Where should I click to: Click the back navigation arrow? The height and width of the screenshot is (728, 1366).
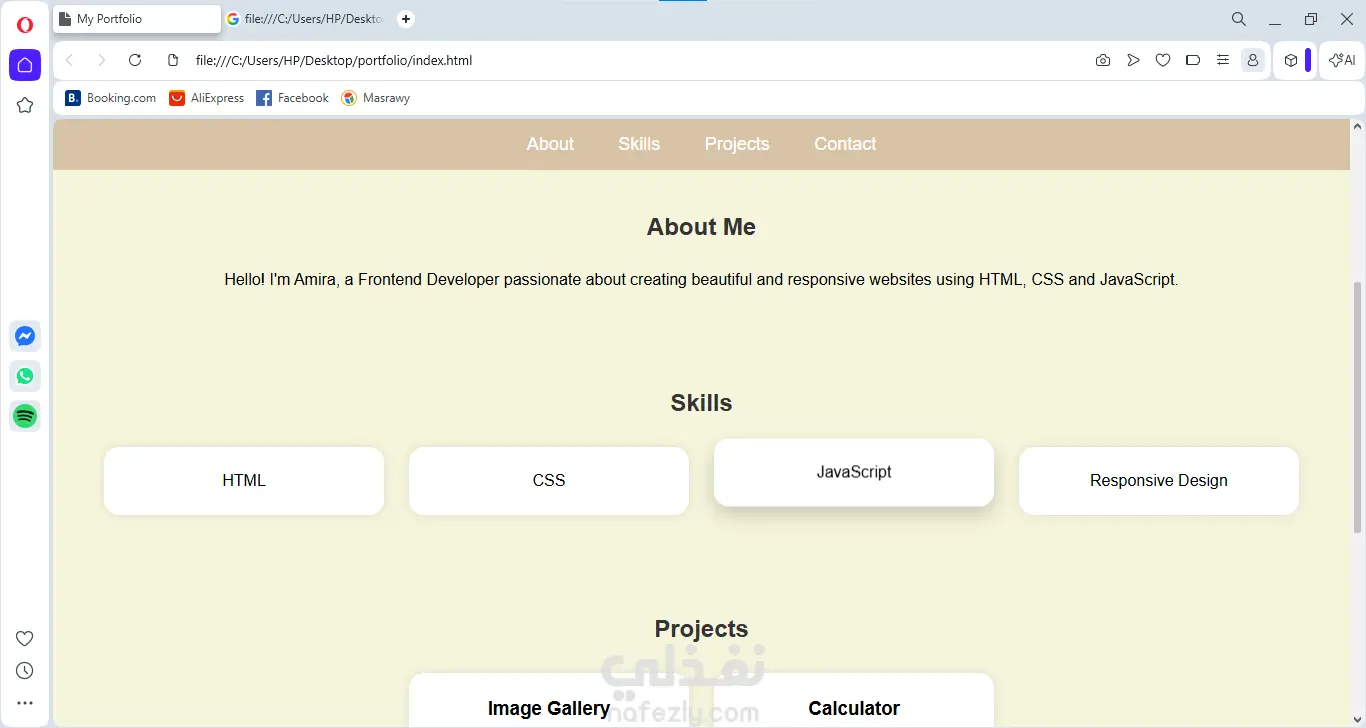click(69, 60)
